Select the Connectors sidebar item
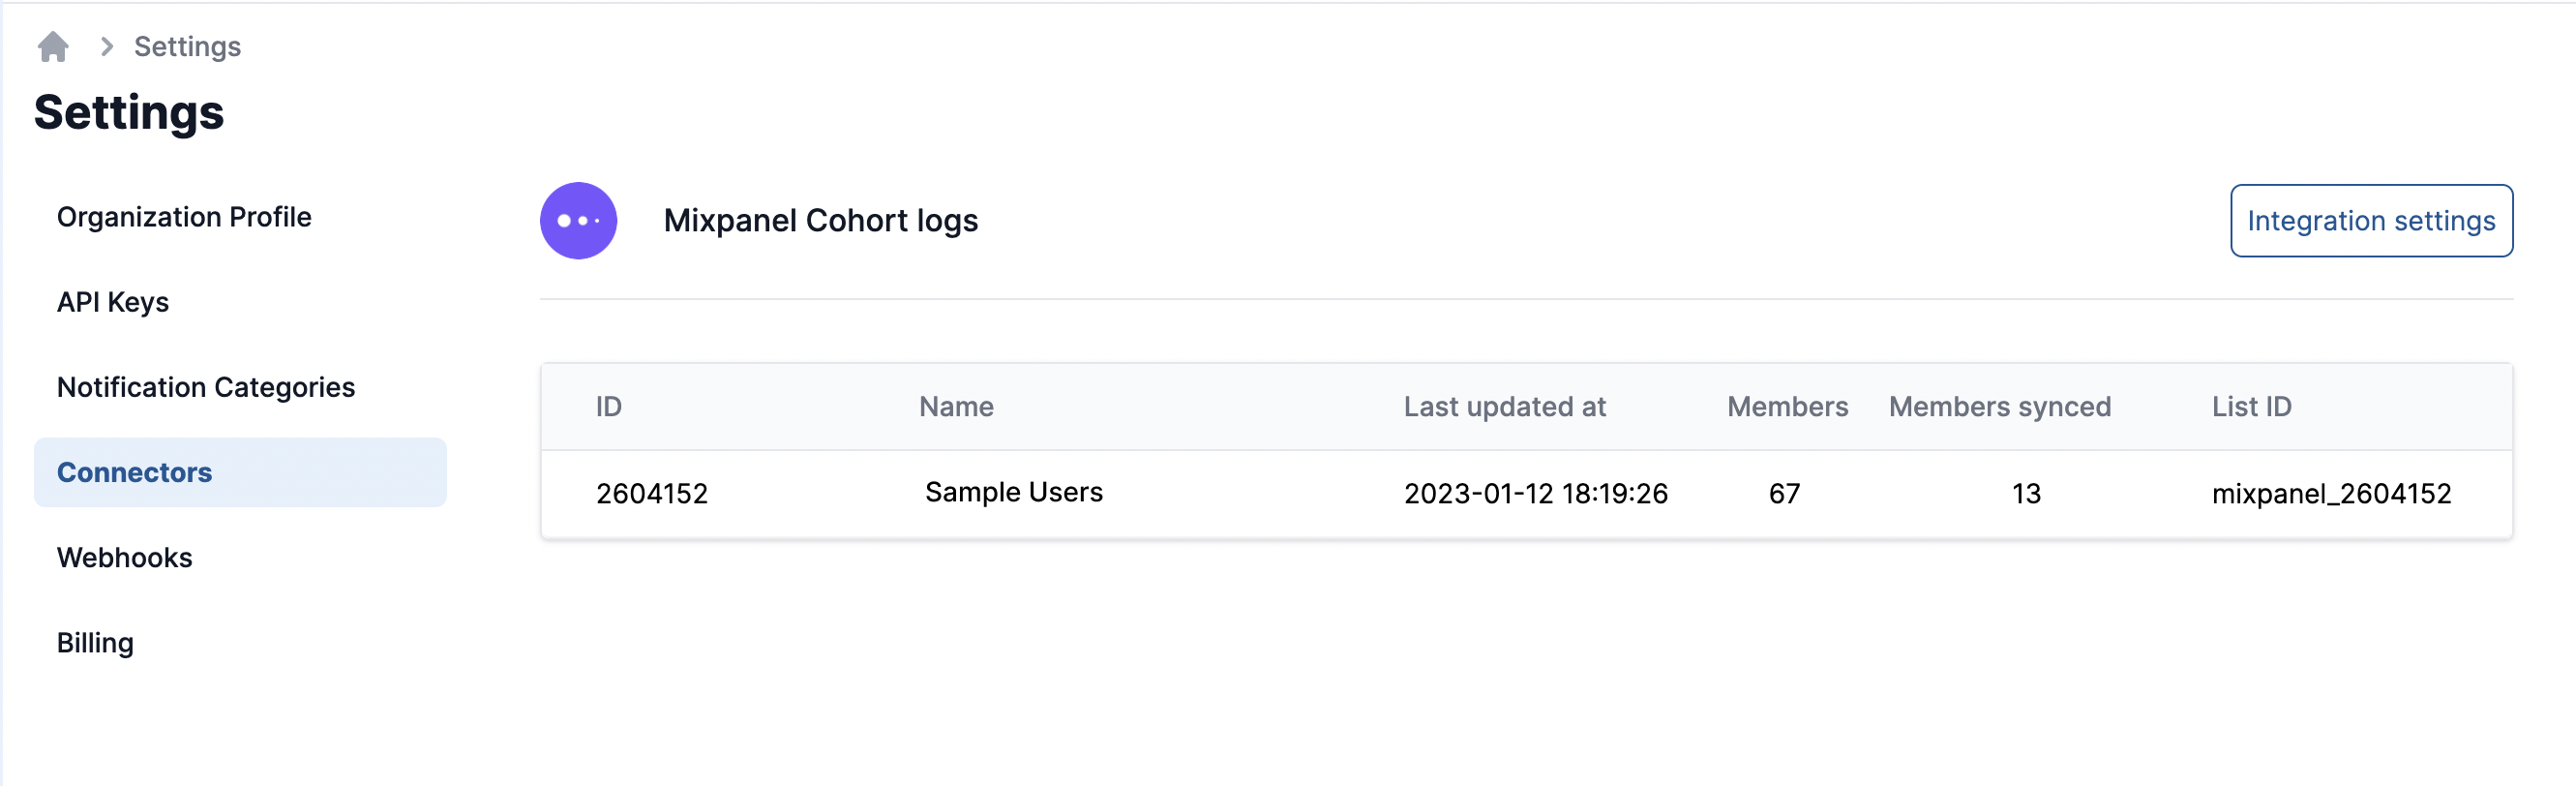Image resolution: width=2576 pixels, height=786 pixels. pyautogui.click(x=135, y=472)
